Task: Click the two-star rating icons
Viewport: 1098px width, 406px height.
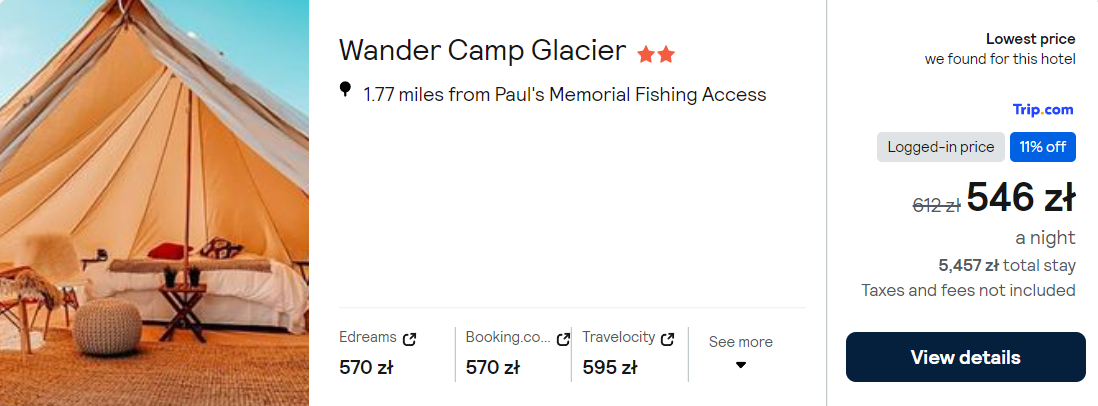Action: click(x=656, y=54)
